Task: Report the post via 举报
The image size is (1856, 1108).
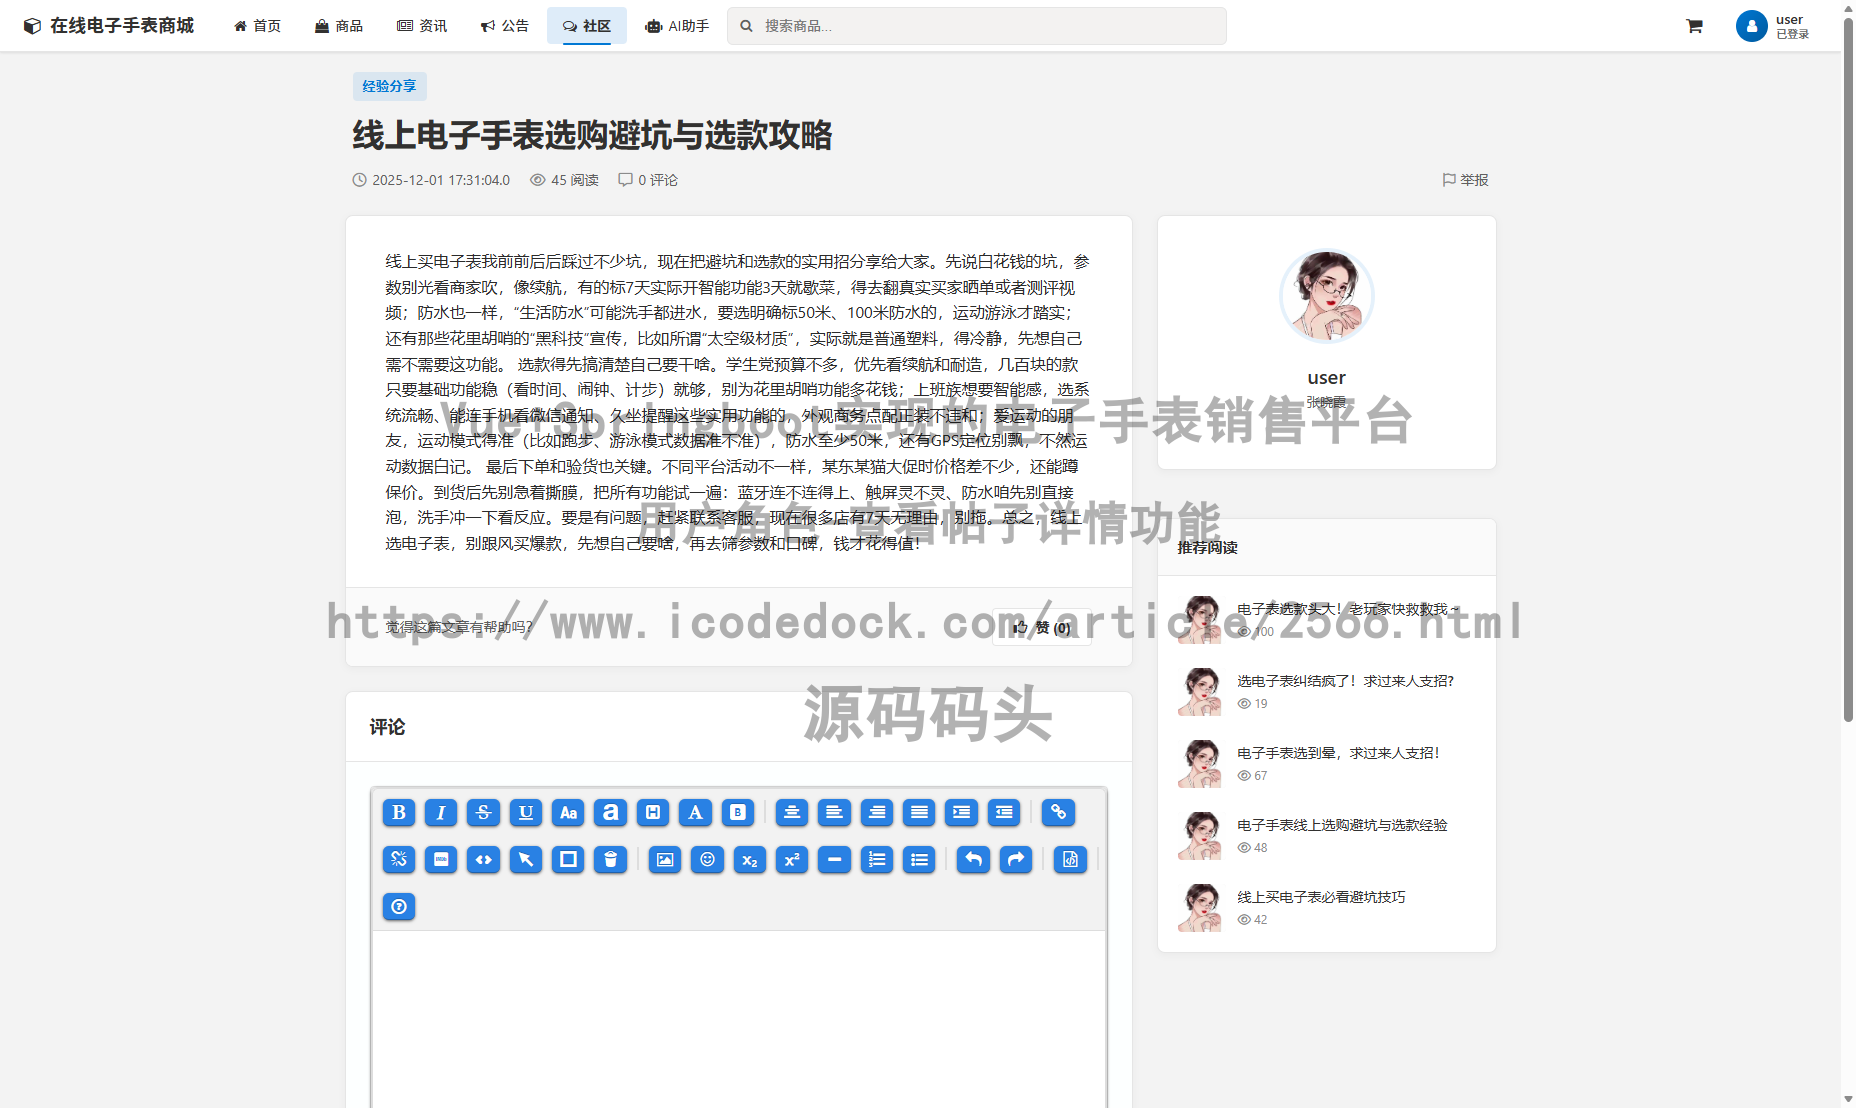Action: (x=1465, y=180)
